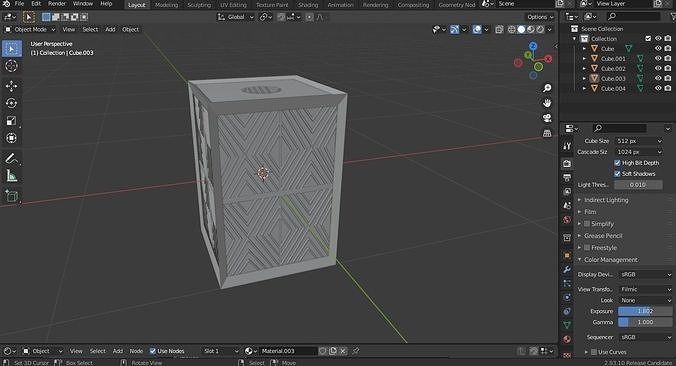Select the Rotate tool
This screenshot has width=676, height=366.
tap(12, 103)
